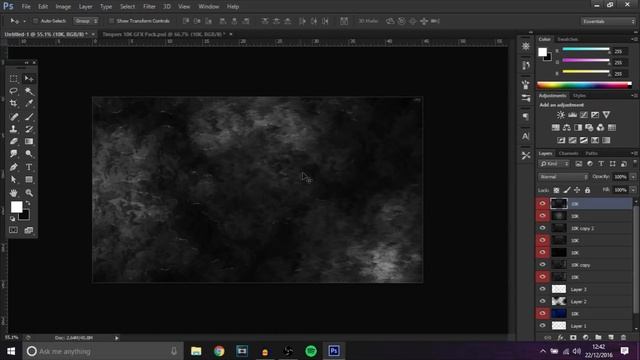Expand the status bar Doc info arrow
640x360 pixels.
(117, 338)
